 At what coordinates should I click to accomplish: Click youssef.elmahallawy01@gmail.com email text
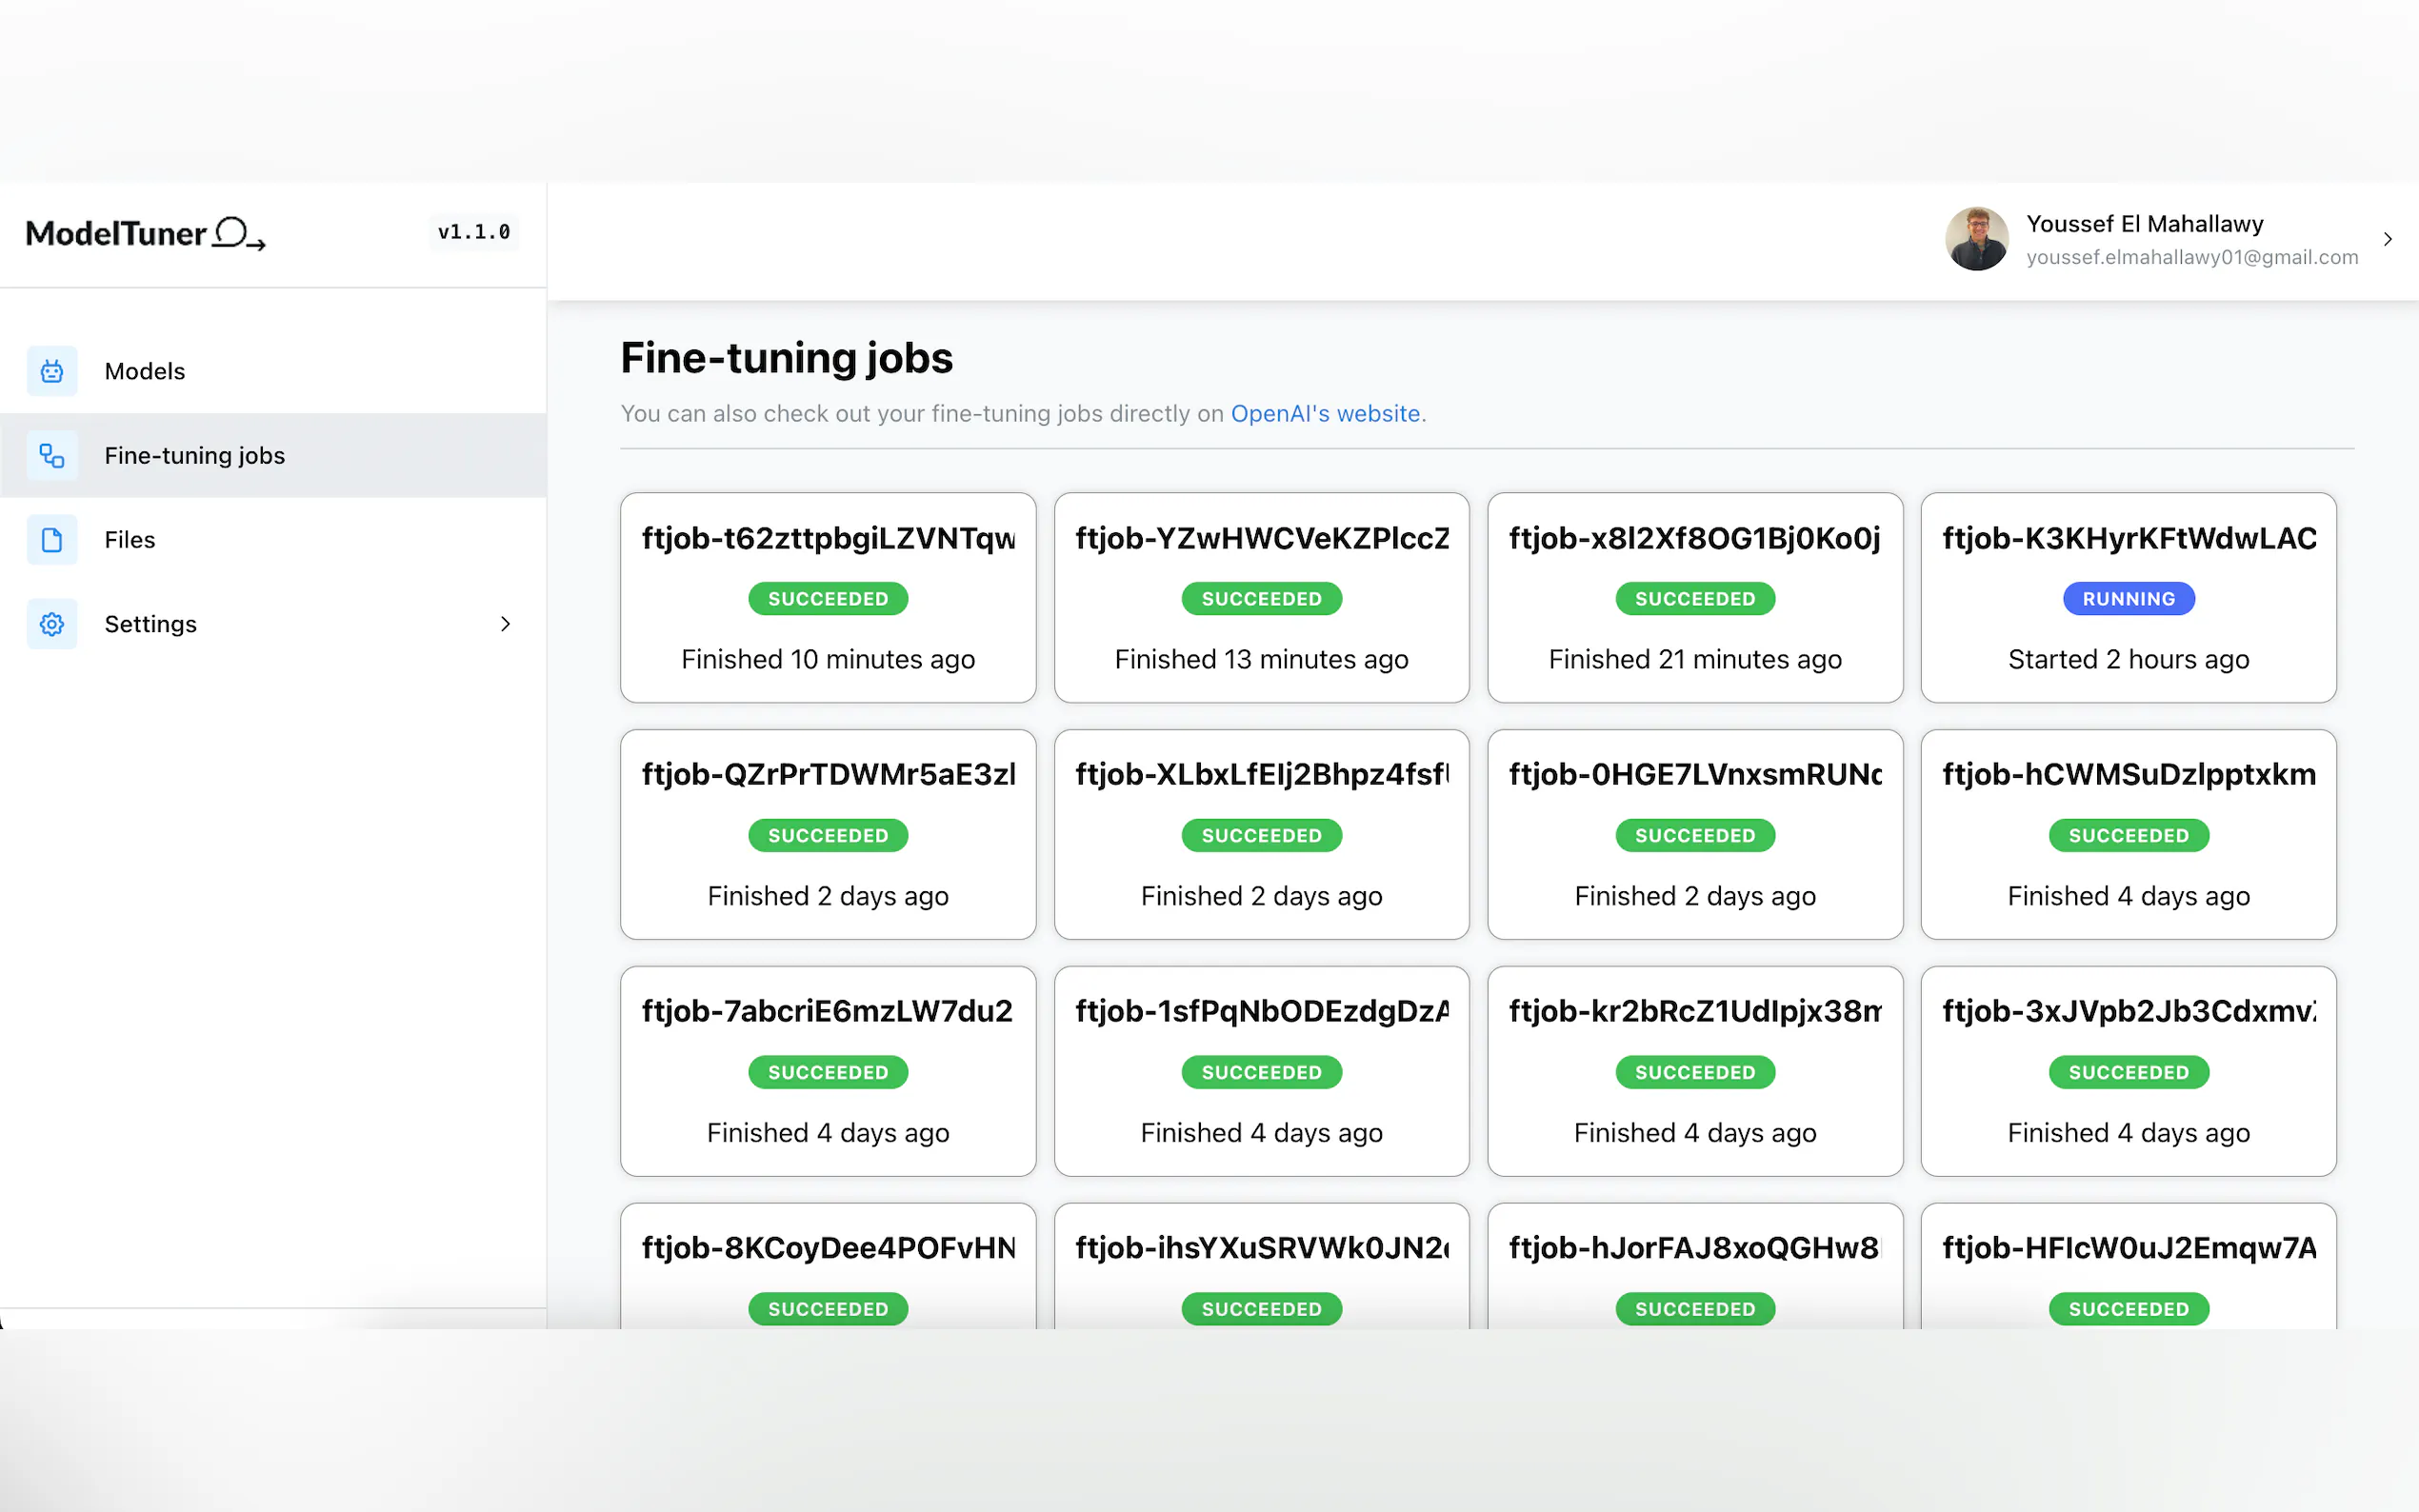click(2191, 257)
